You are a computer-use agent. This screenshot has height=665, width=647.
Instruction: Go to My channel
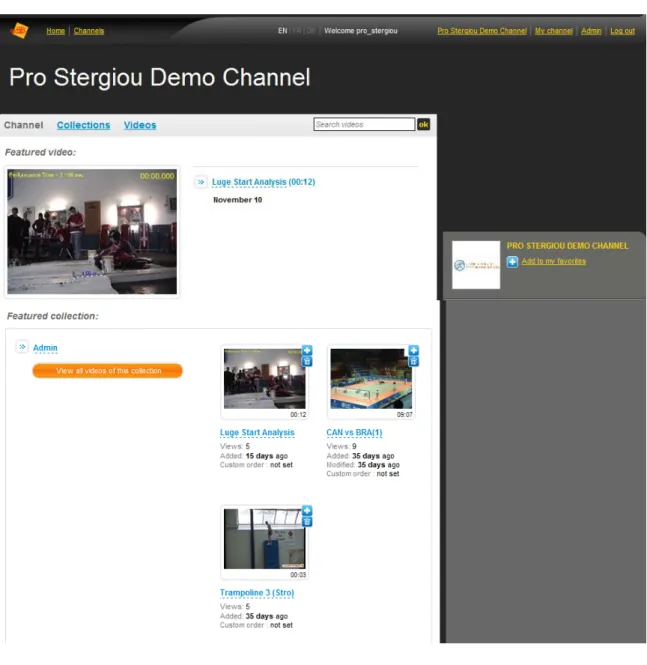pos(554,31)
